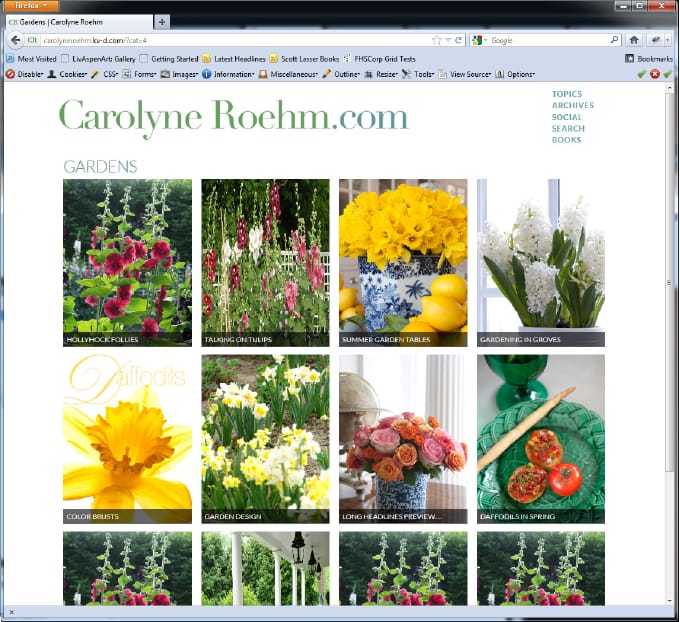Screen dimensions: 680x622
Task: Open the SEARCH site navigation link
Action: [568, 128]
